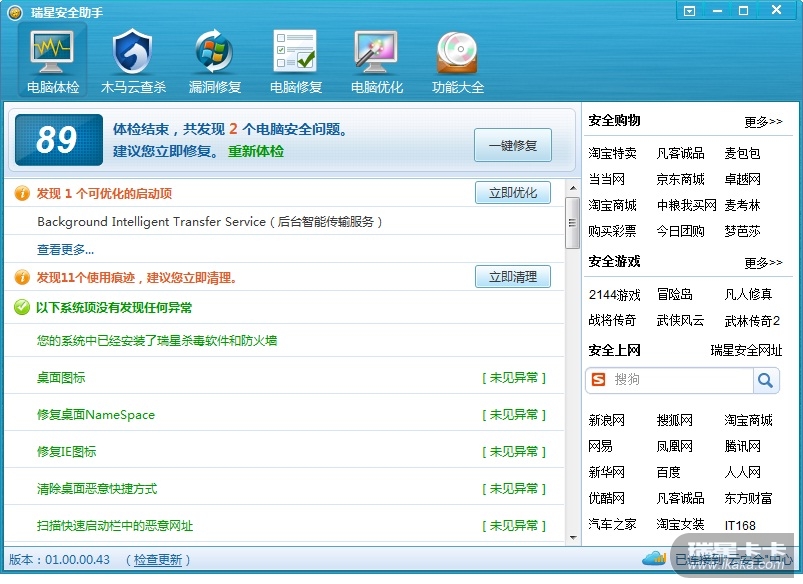Select the 桌面图标 row
803x584 pixels.
tap(284, 378)
